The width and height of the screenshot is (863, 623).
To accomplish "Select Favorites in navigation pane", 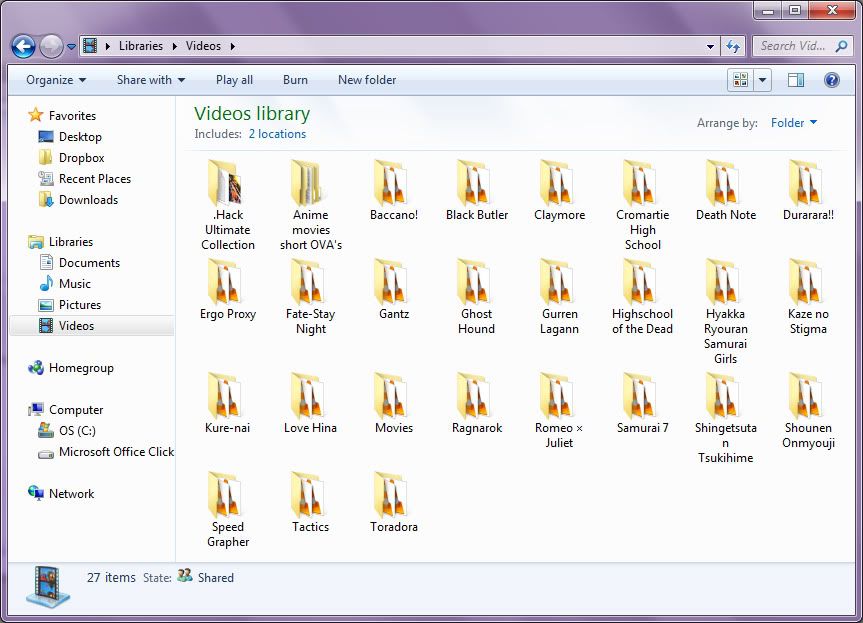I will coord(62,116).
